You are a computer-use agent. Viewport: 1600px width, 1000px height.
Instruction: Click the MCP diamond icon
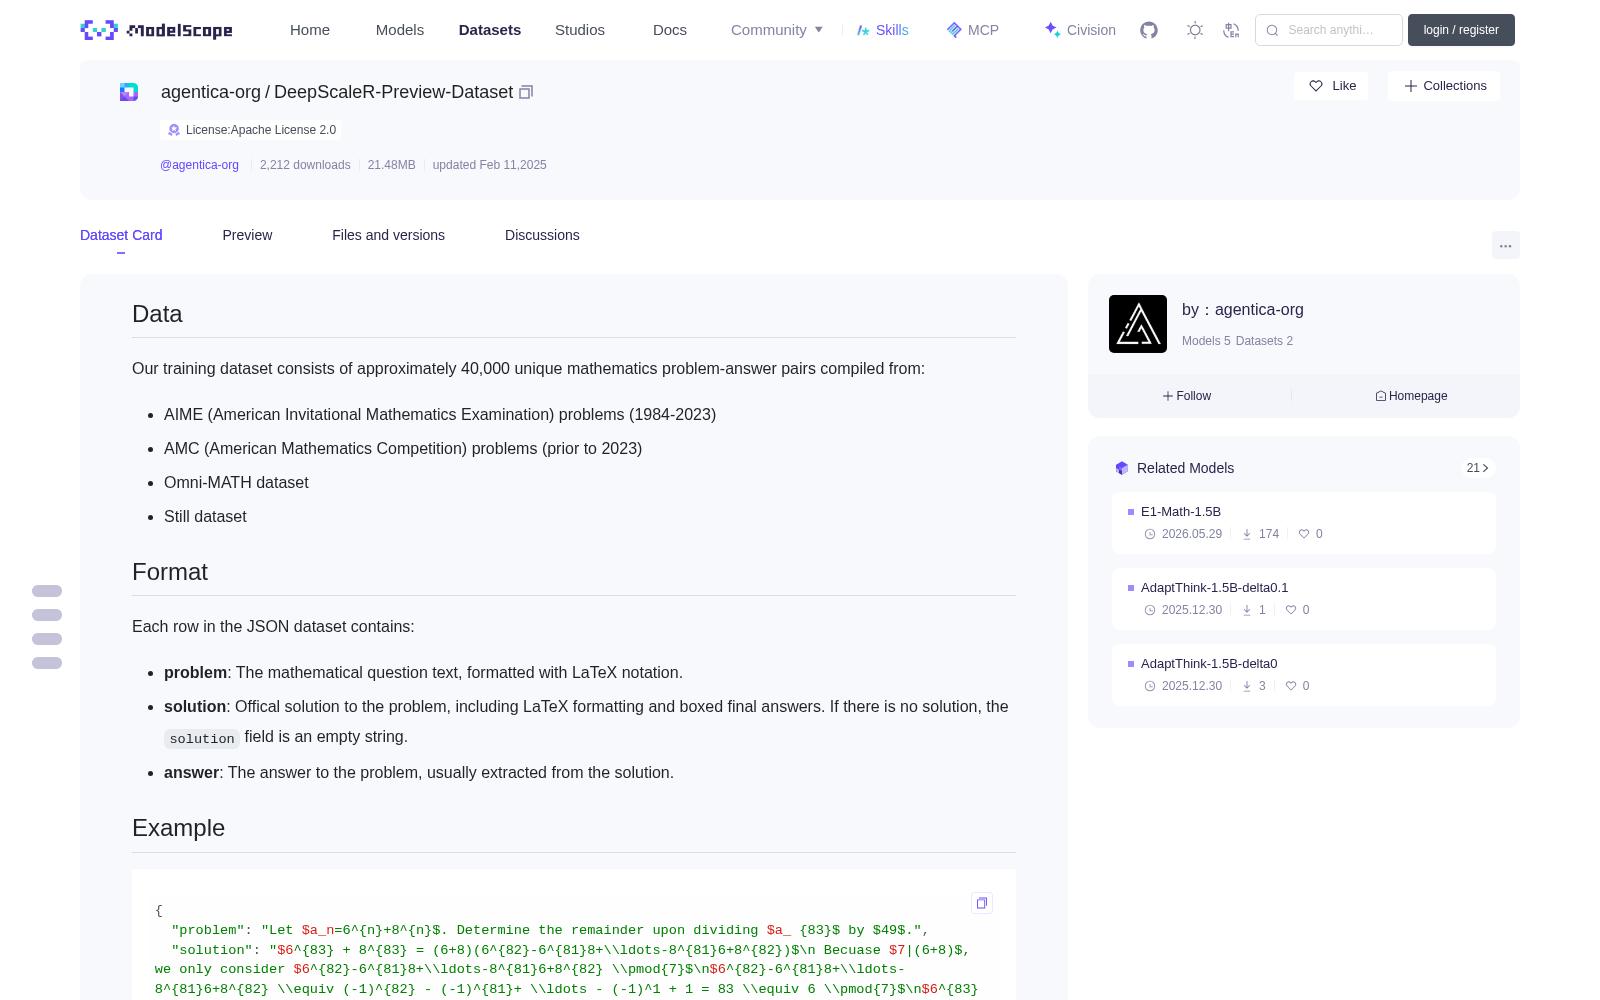click(954, 30)
